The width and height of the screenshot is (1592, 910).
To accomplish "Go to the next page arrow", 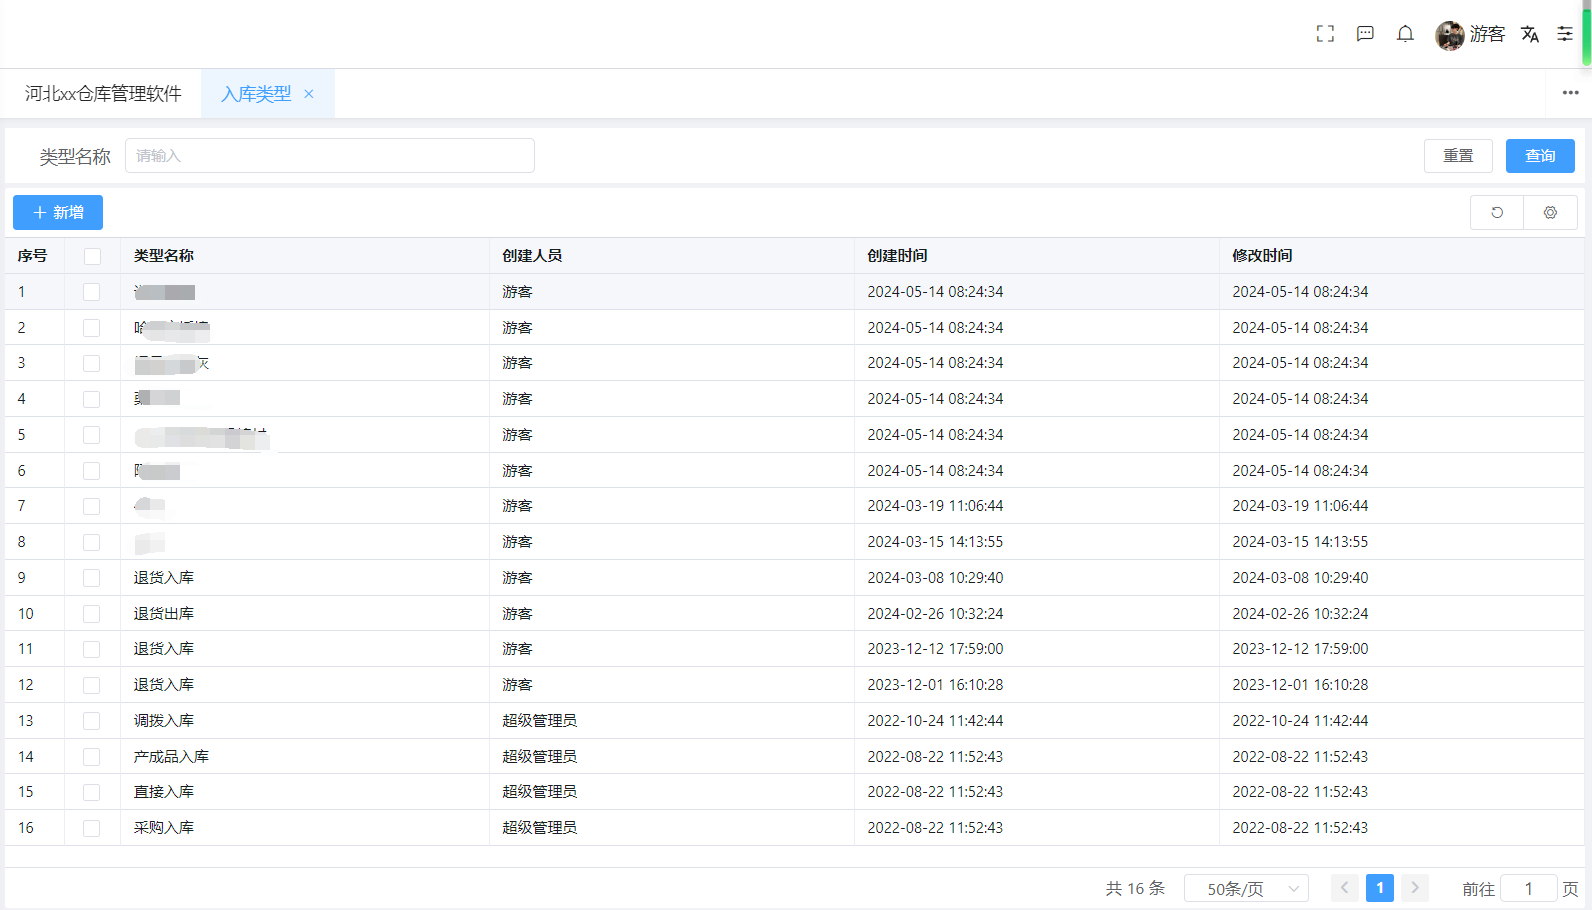I will pos(1415,888).
